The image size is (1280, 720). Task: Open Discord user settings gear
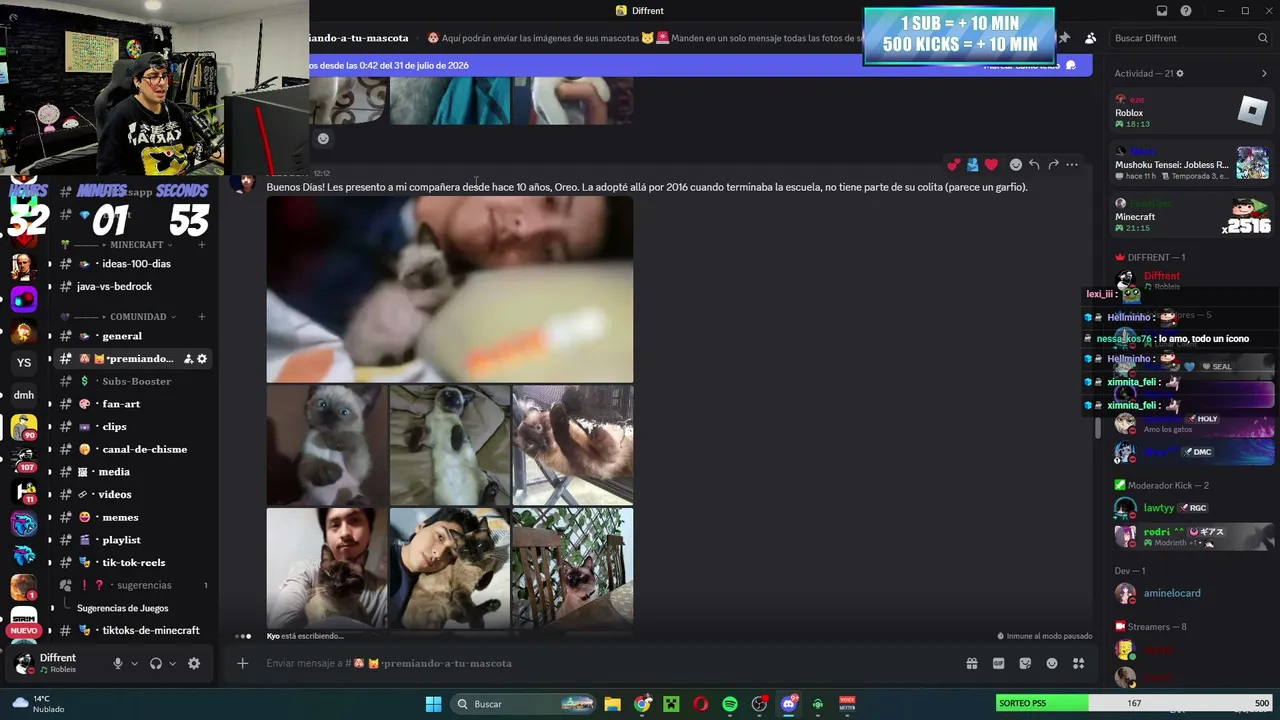[x=194, y=663]
